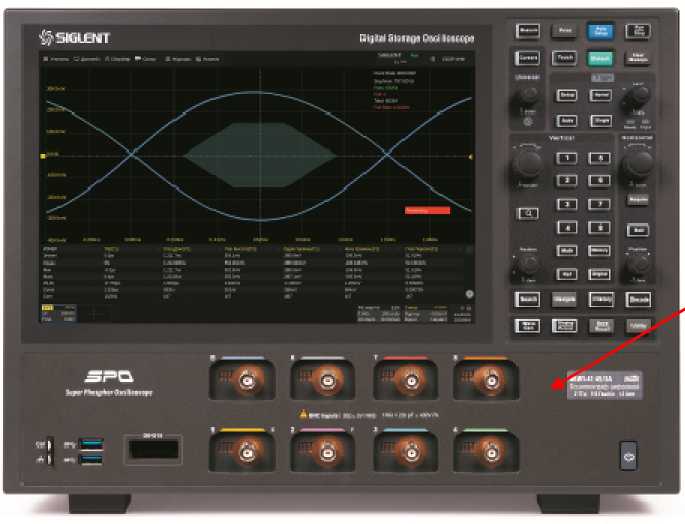The image size is (685, 524).
Task: Tap the red mask-fail label on waveform
Action: (427, 211)
